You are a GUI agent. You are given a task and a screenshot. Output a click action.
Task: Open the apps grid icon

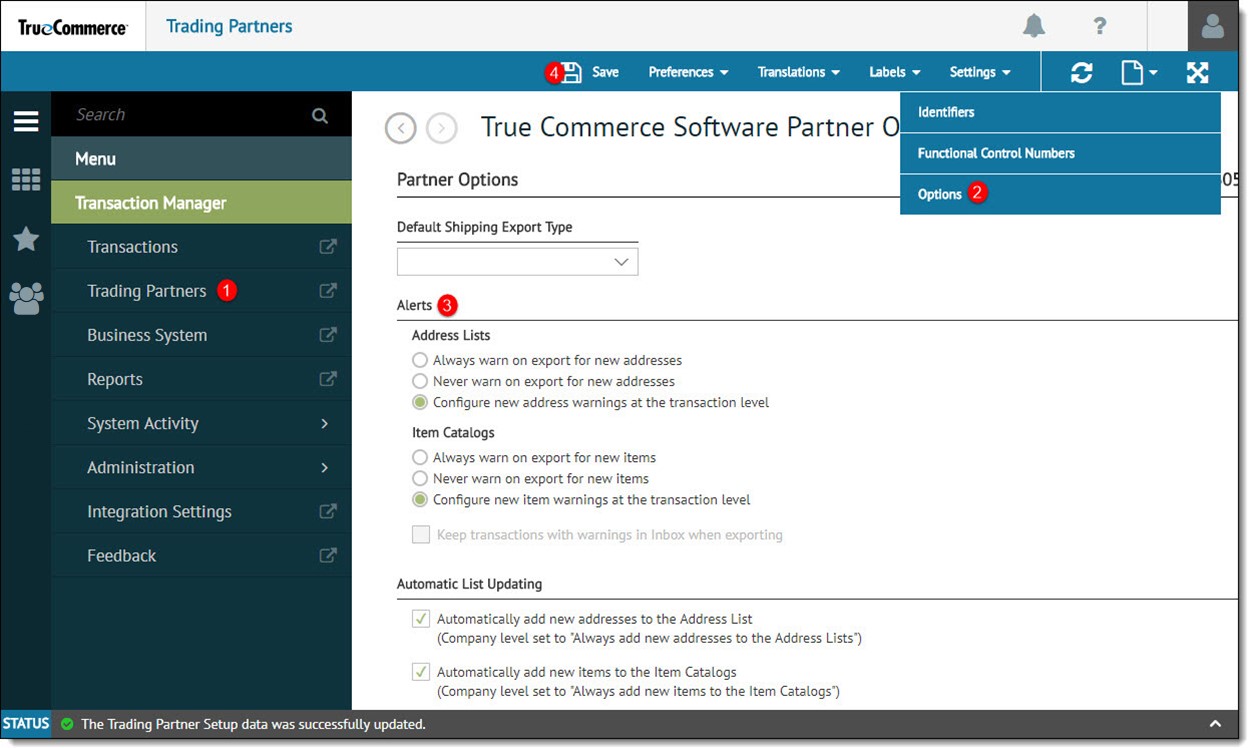coord(26,180)
